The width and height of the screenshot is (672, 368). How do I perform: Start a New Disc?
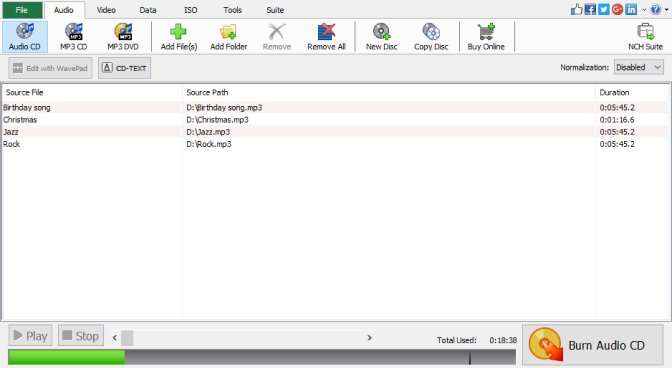pos(381,37)
